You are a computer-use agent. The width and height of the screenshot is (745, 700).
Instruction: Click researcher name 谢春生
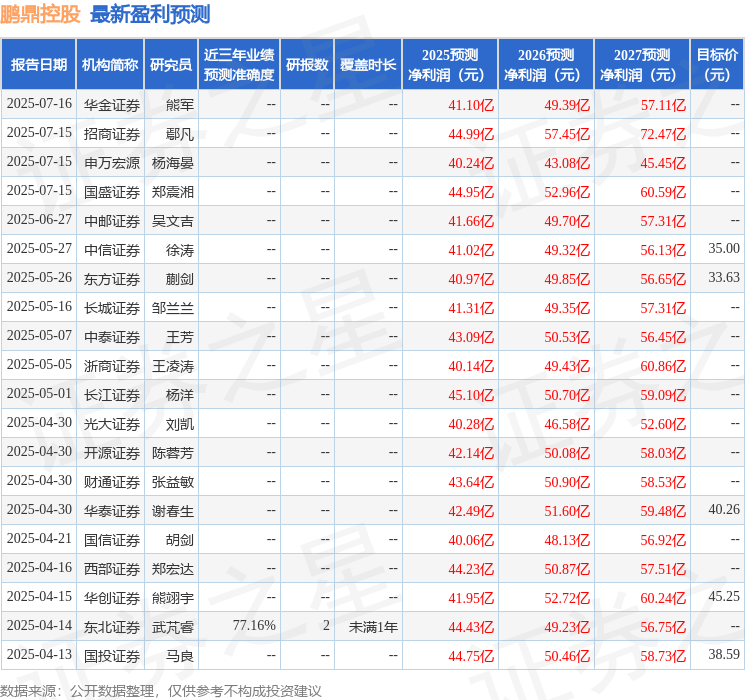pos(173,511)
